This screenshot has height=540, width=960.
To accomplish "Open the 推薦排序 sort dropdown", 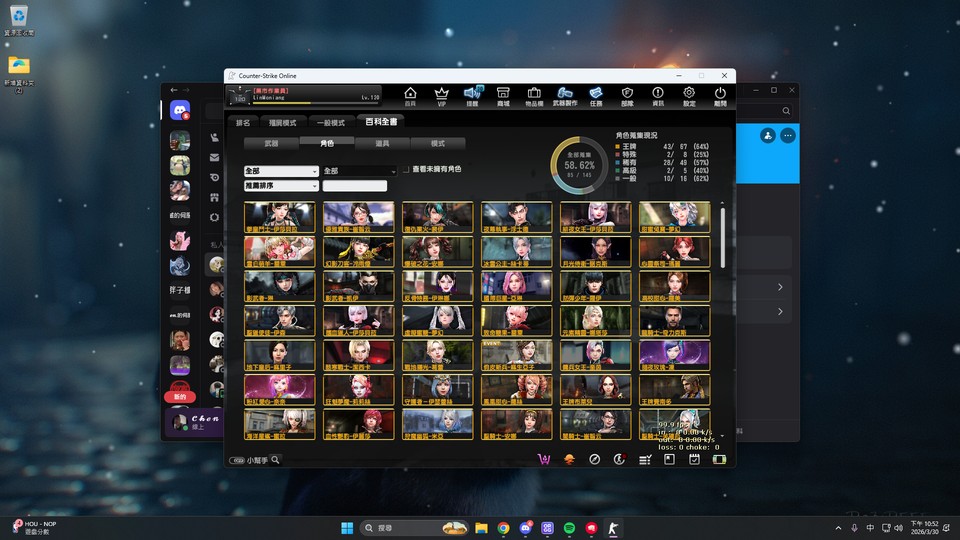I will pyautogui.click(x=281, y=186).
